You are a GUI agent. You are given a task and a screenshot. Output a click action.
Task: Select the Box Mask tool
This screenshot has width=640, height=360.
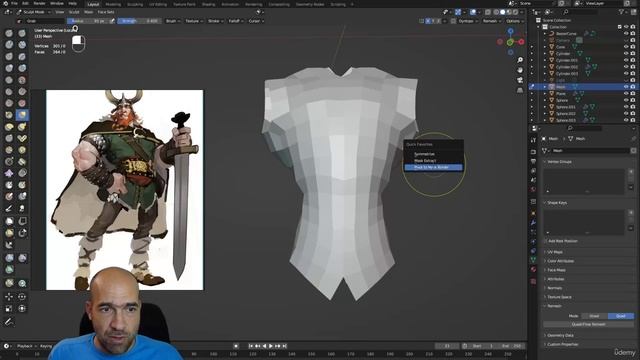click(9, 221)
